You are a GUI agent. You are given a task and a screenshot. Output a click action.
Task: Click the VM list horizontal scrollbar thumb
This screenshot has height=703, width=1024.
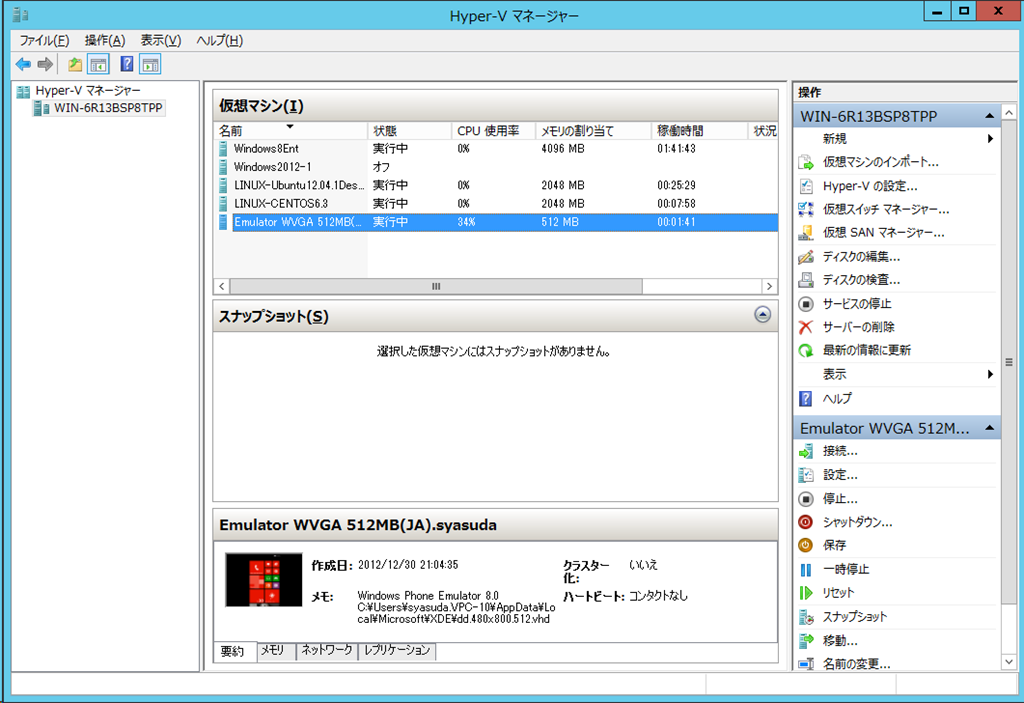[436, 286]
